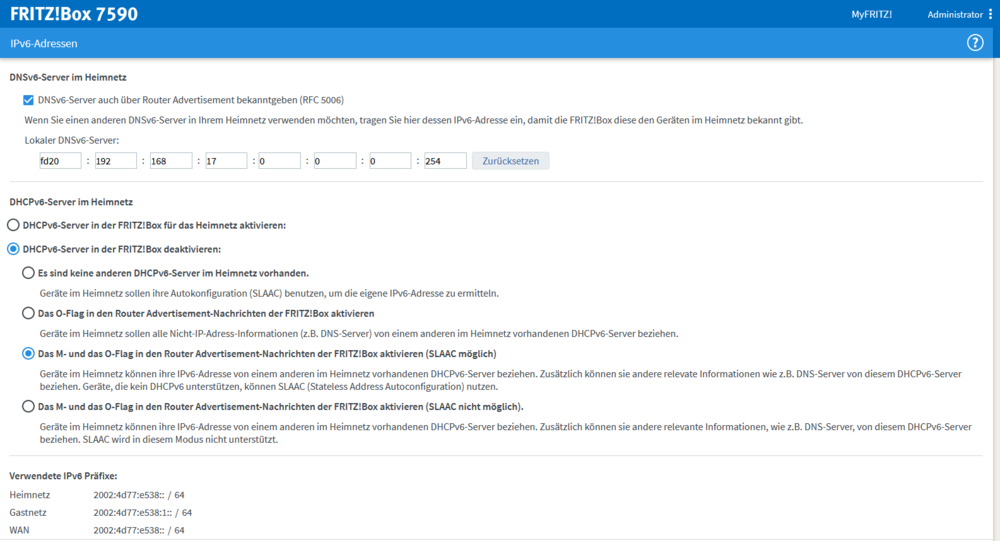
Task: Click the FRITZ!Box 7590 logo
Action: (74, 15)
